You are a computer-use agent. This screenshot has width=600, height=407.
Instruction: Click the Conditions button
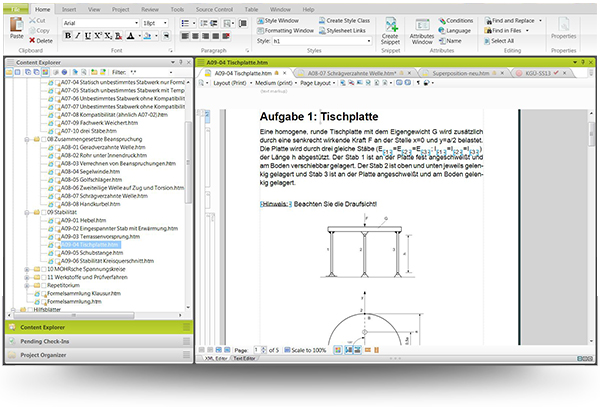(x=456, y=21)
